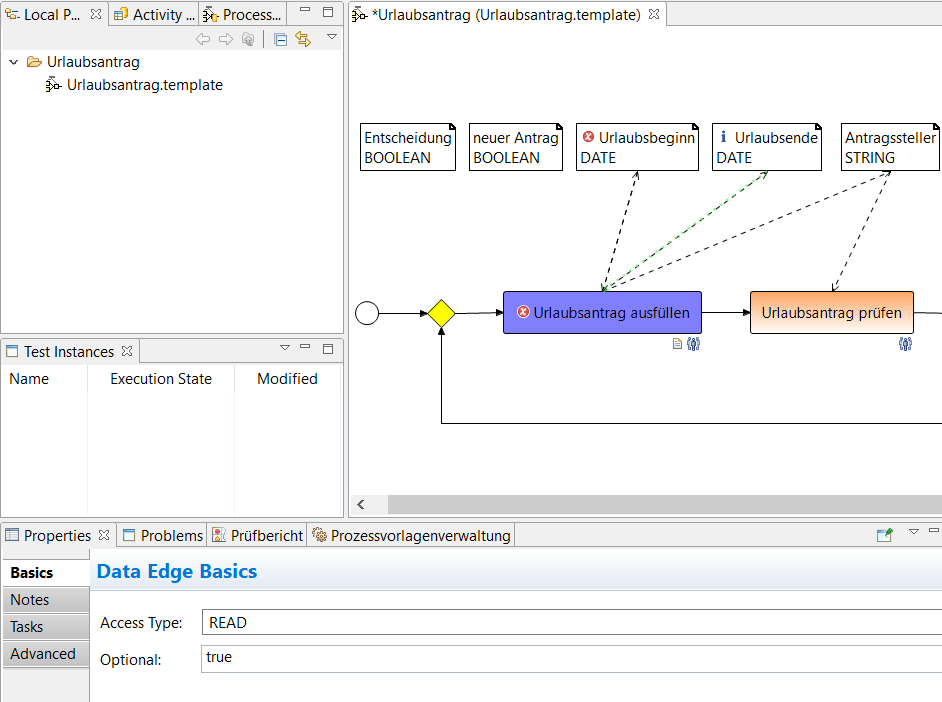Viewport: 942px width, 702px height.
Task: Select the Urlaubsantrag ausfüllen activity
Action: (x=603, y=312)
